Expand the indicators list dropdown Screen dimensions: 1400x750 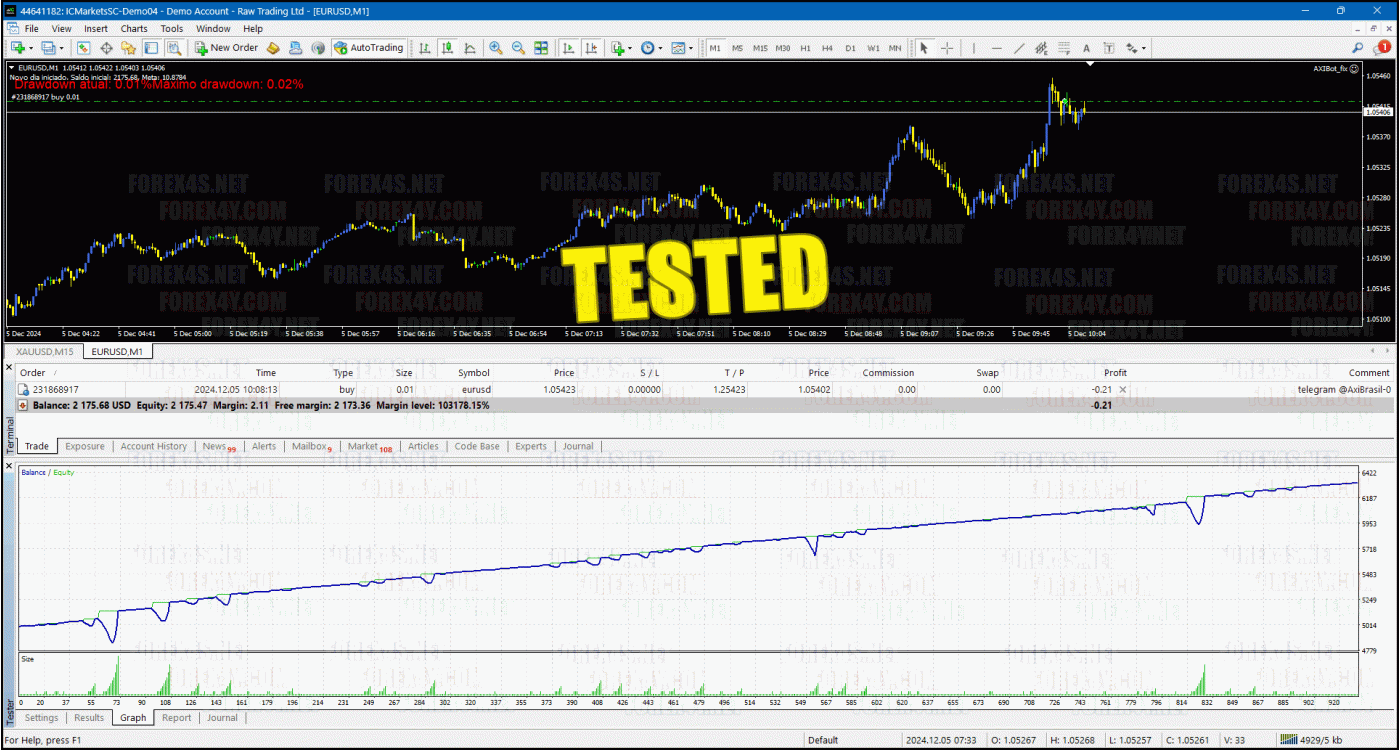(x=629, y=48)
